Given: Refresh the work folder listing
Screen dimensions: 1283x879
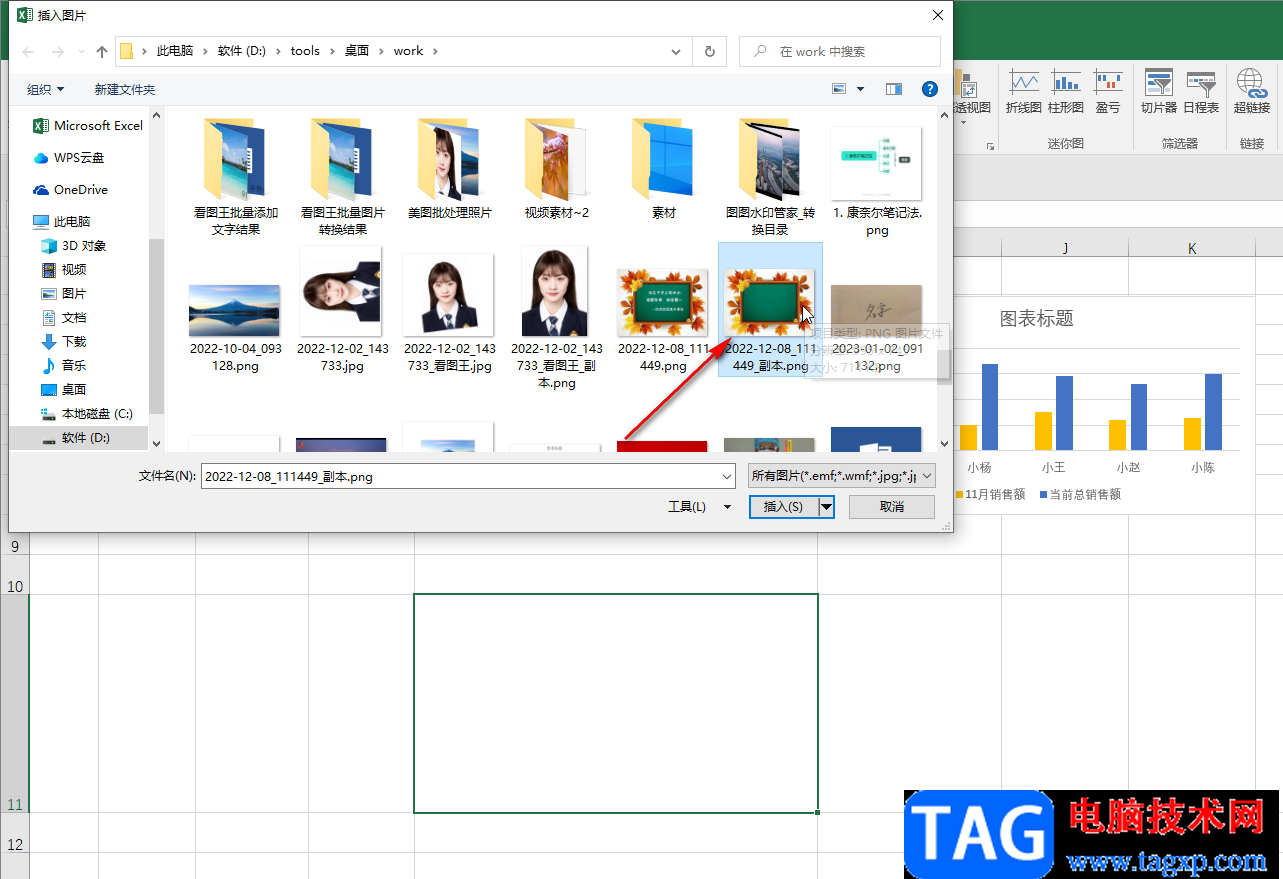Looking at the screenshot, I should click(710, 51).
